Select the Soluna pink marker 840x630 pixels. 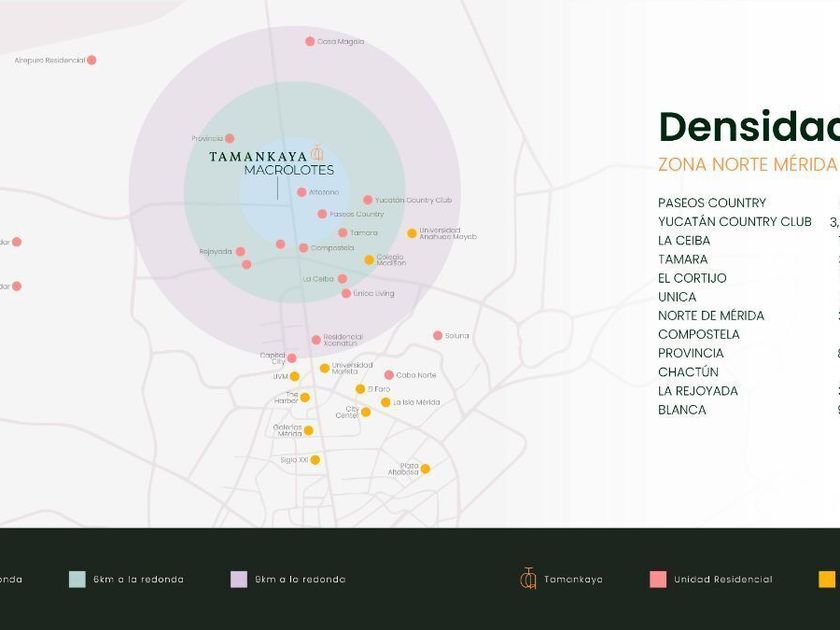coord(438,335)
